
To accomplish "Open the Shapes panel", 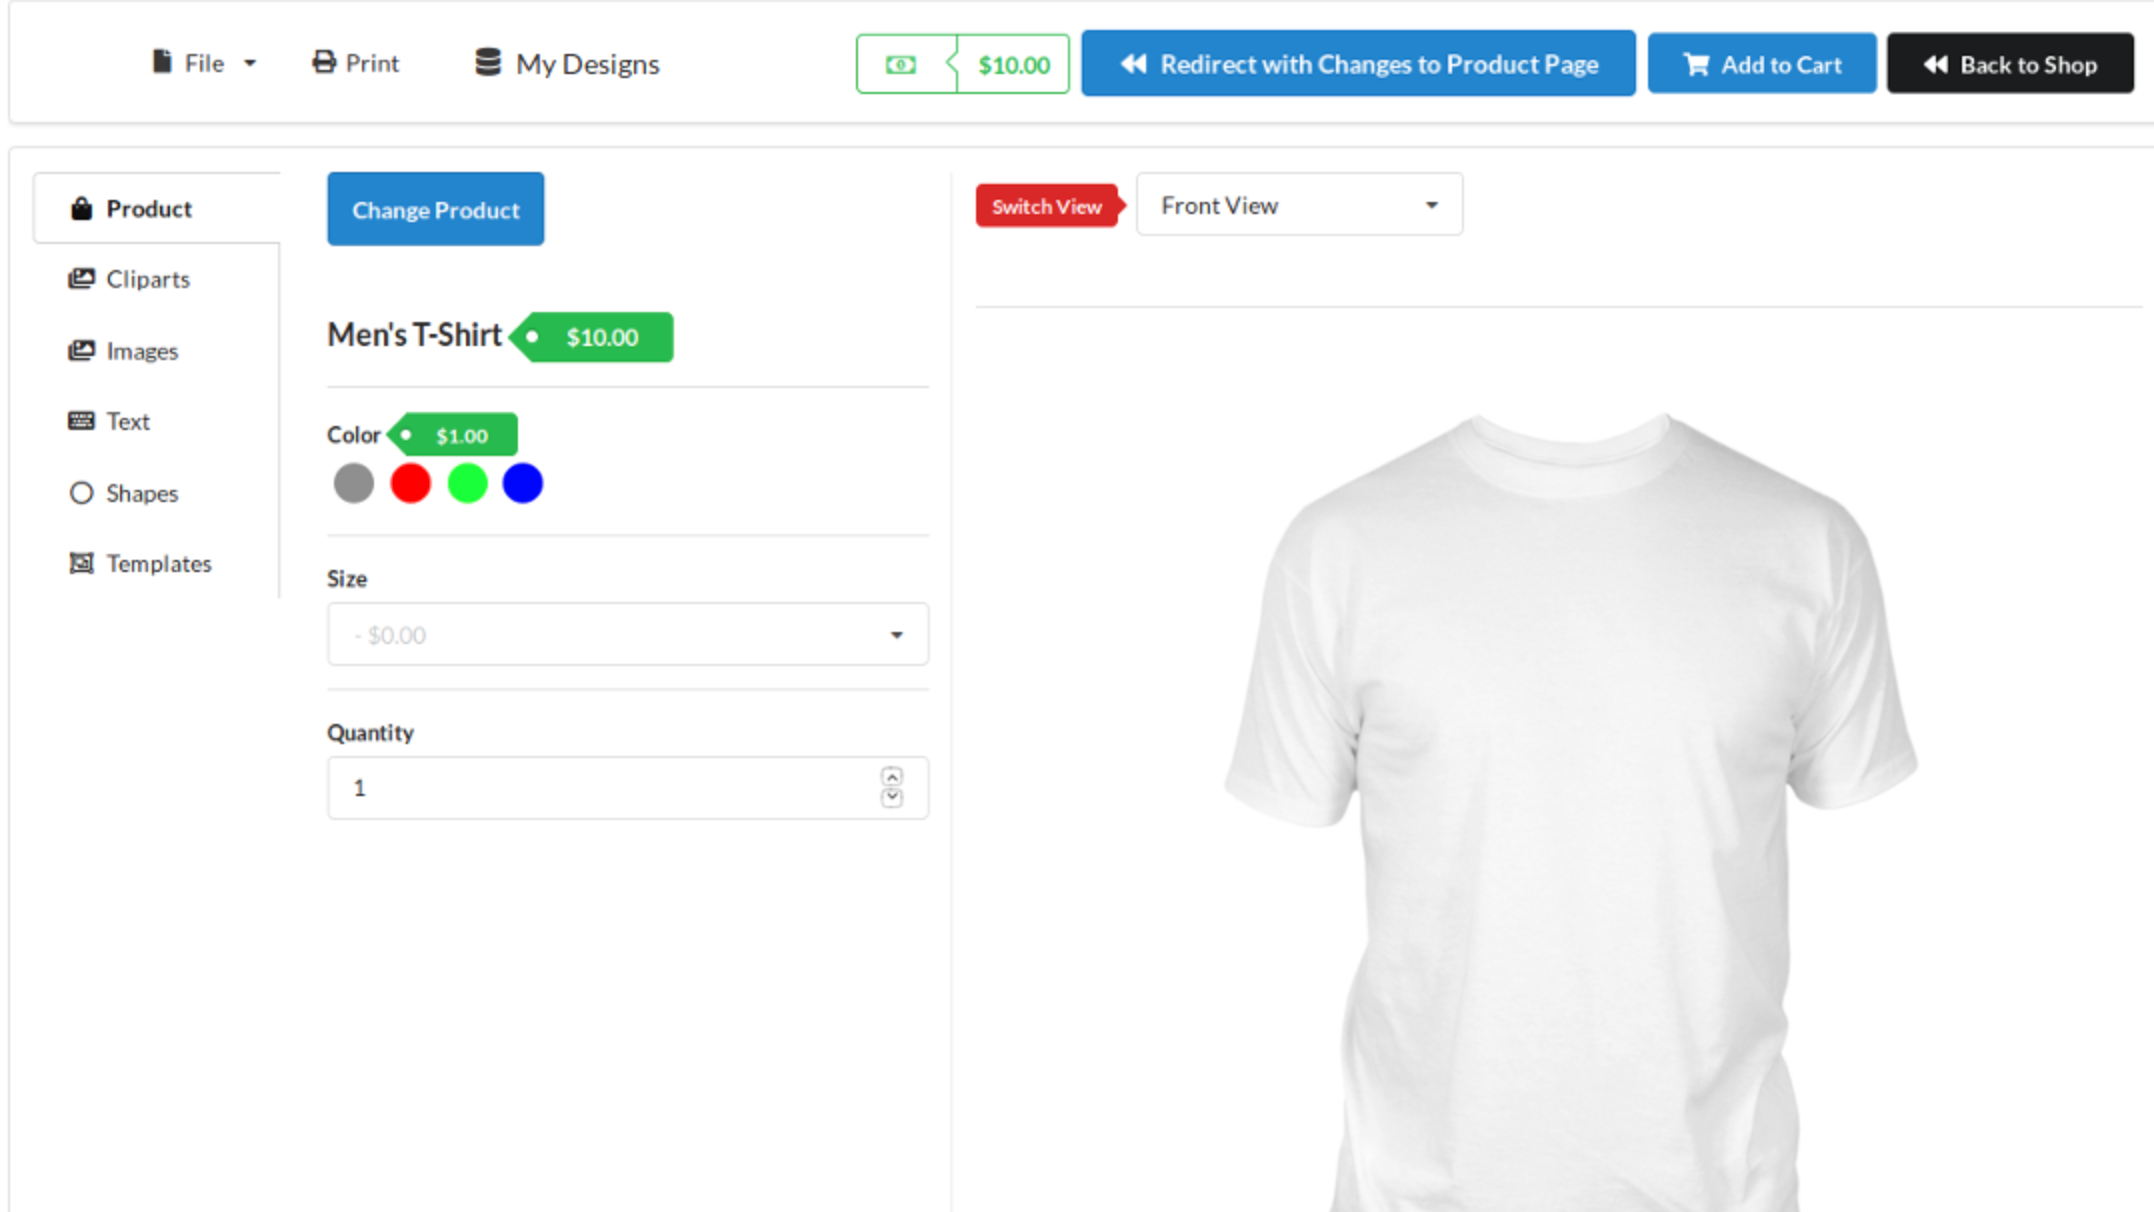I will 140,492.
